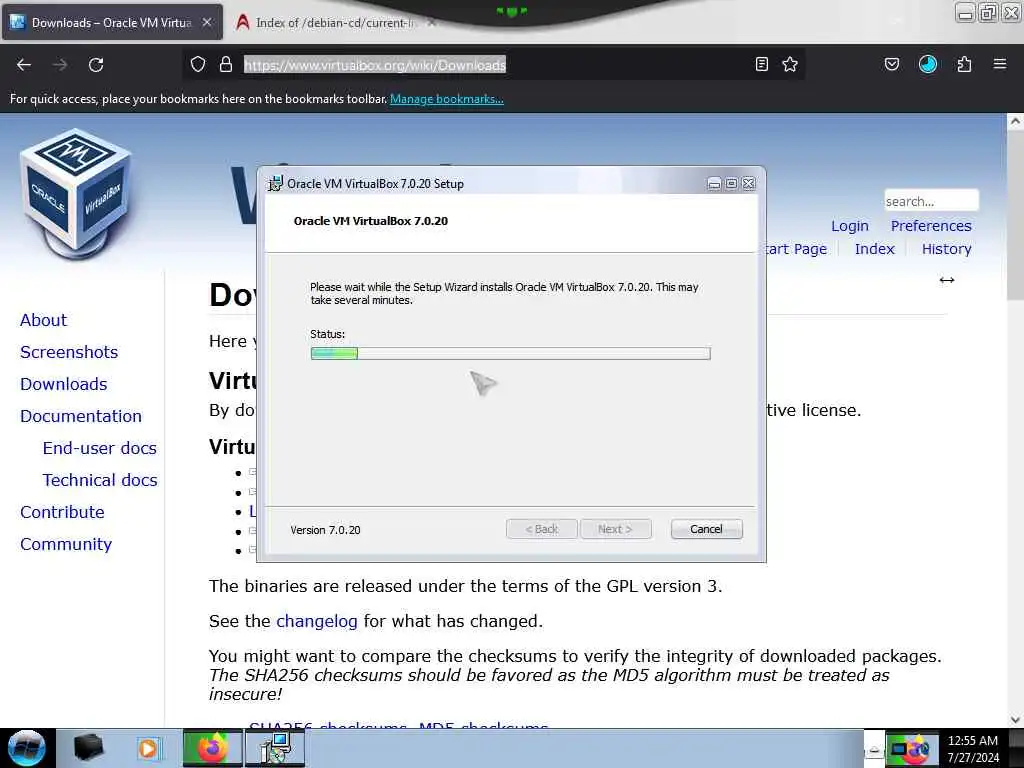The image size is (1024, 768).
Task: Open the Community sidebar link
Action: coord(66,544)
